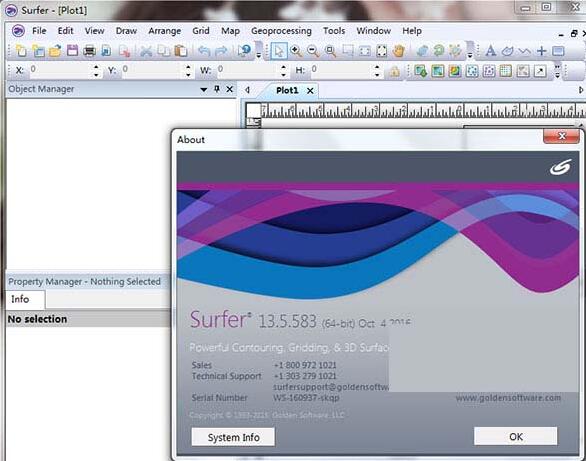Click the Fit to Window zoom icon
Image resolution: width=586 pixels, height=461 pixels.
382,51
